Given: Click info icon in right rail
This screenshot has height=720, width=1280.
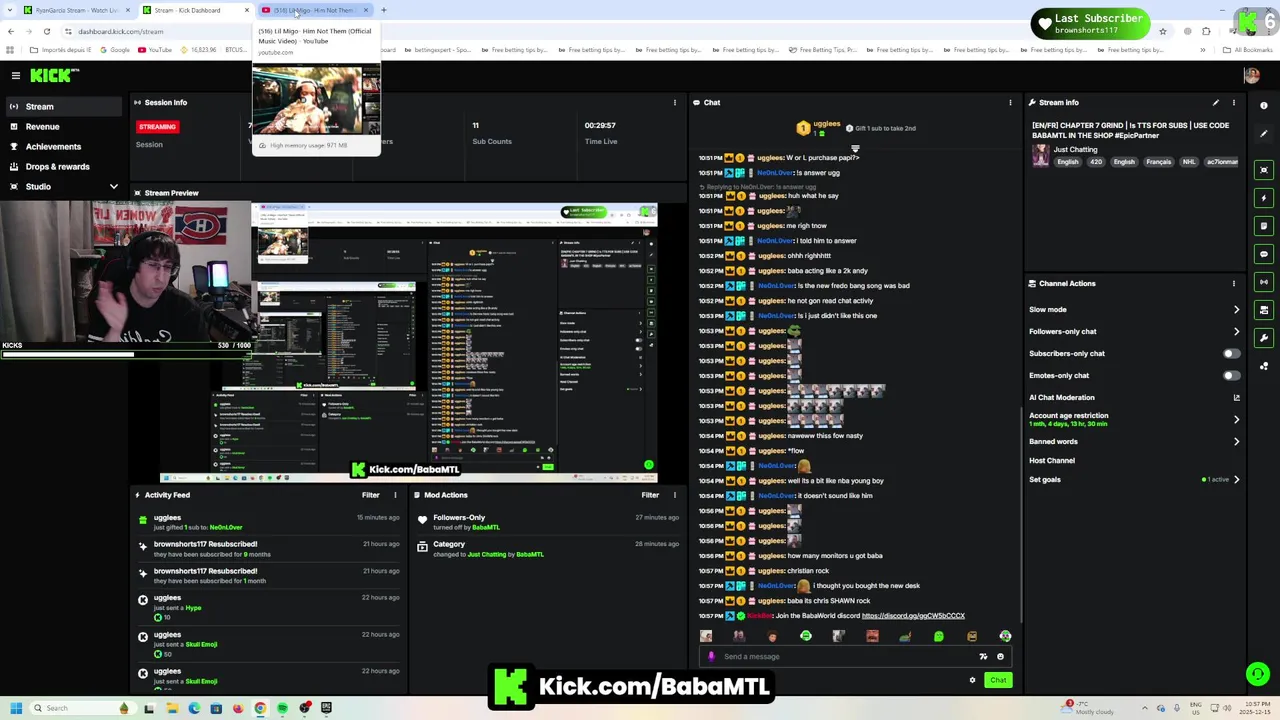Looking at the screenshot, I should pyautogui.click(x=1264, y=105).
